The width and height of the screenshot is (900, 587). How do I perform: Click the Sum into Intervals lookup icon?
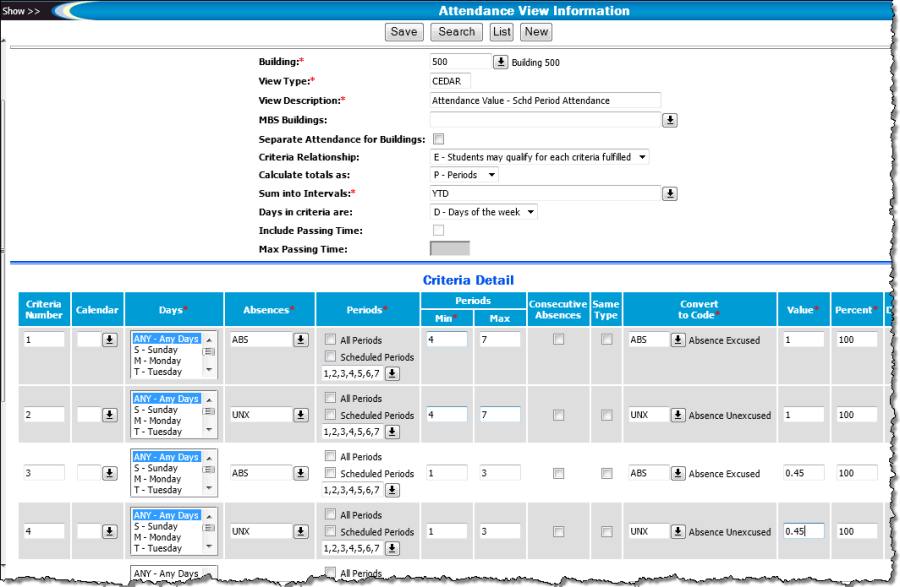(670, 194)
